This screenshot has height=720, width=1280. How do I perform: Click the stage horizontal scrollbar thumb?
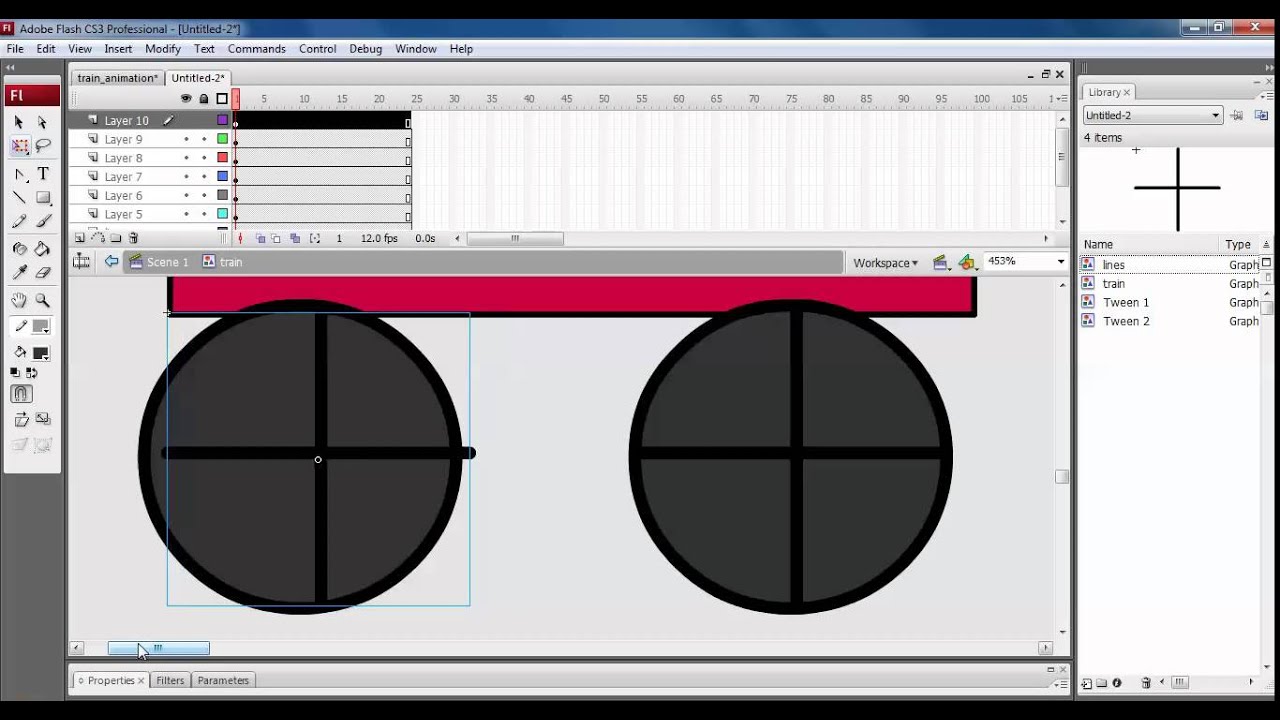(x=159, y=648)
